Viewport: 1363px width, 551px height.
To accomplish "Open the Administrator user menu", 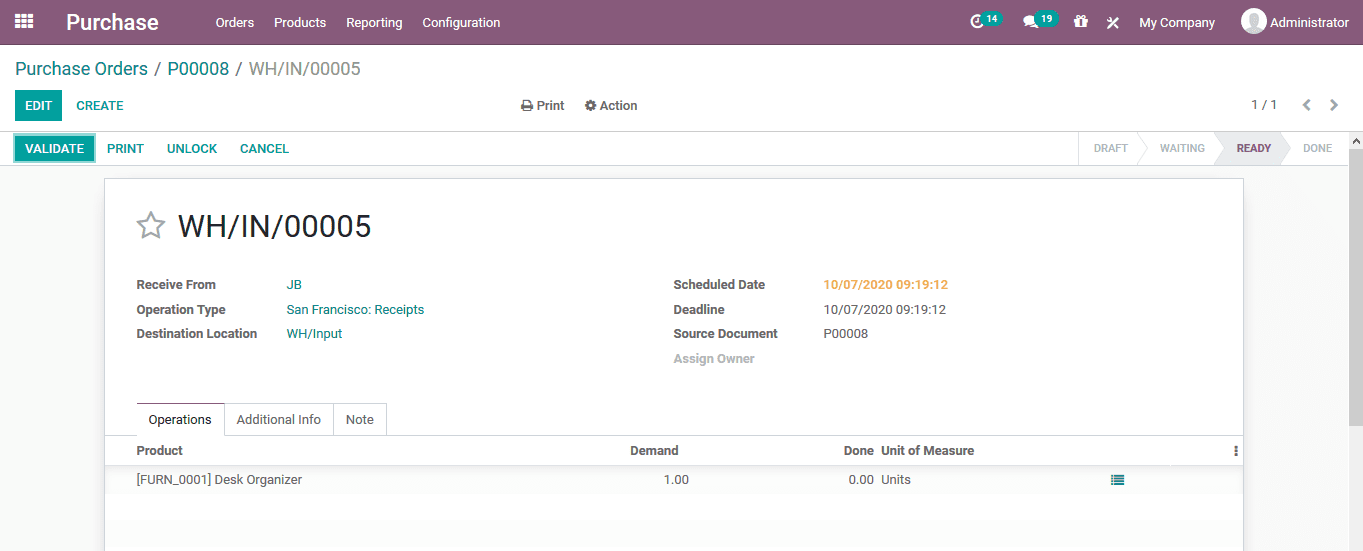I will (1295, 22).
